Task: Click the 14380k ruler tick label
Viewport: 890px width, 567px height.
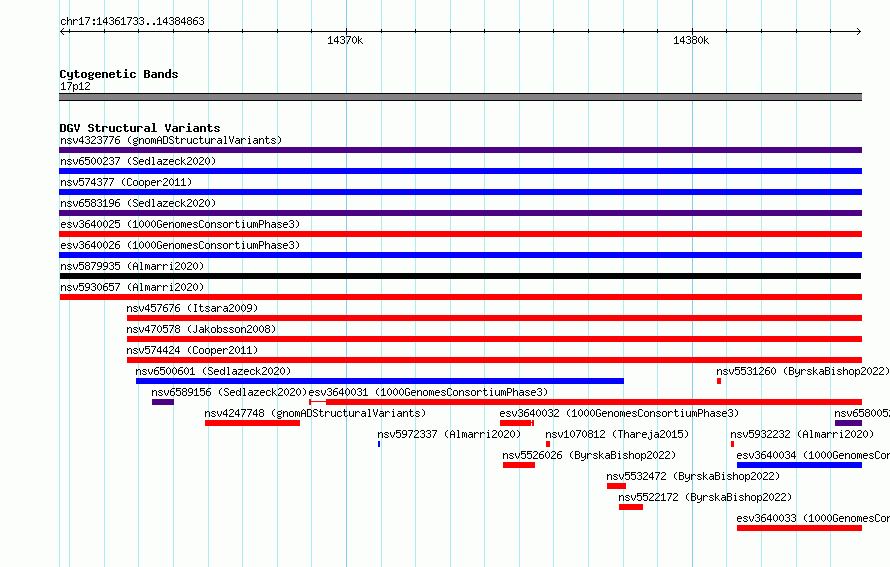Action: [x=691, y=40]
